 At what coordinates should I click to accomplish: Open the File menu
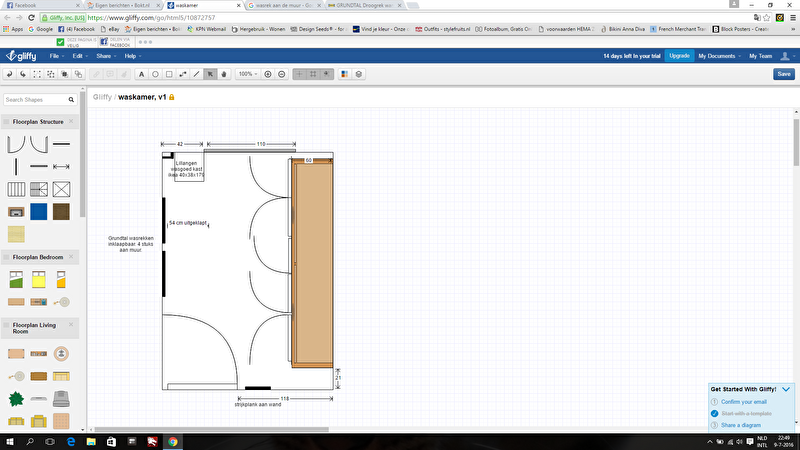coord(56,56)
